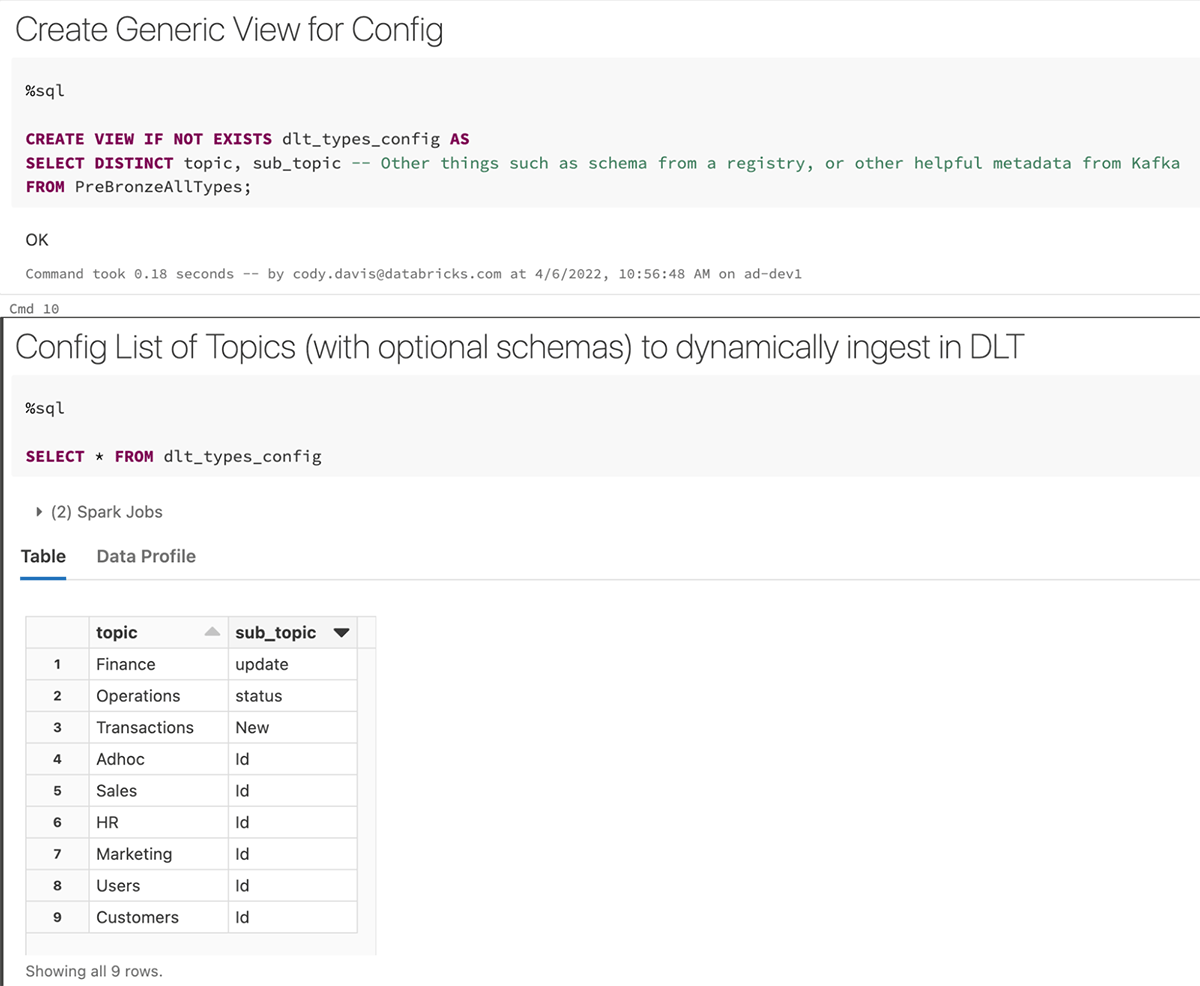Click the sub_topic column header label
Screen dimensions: 1200x986
(x=275, y=632)
